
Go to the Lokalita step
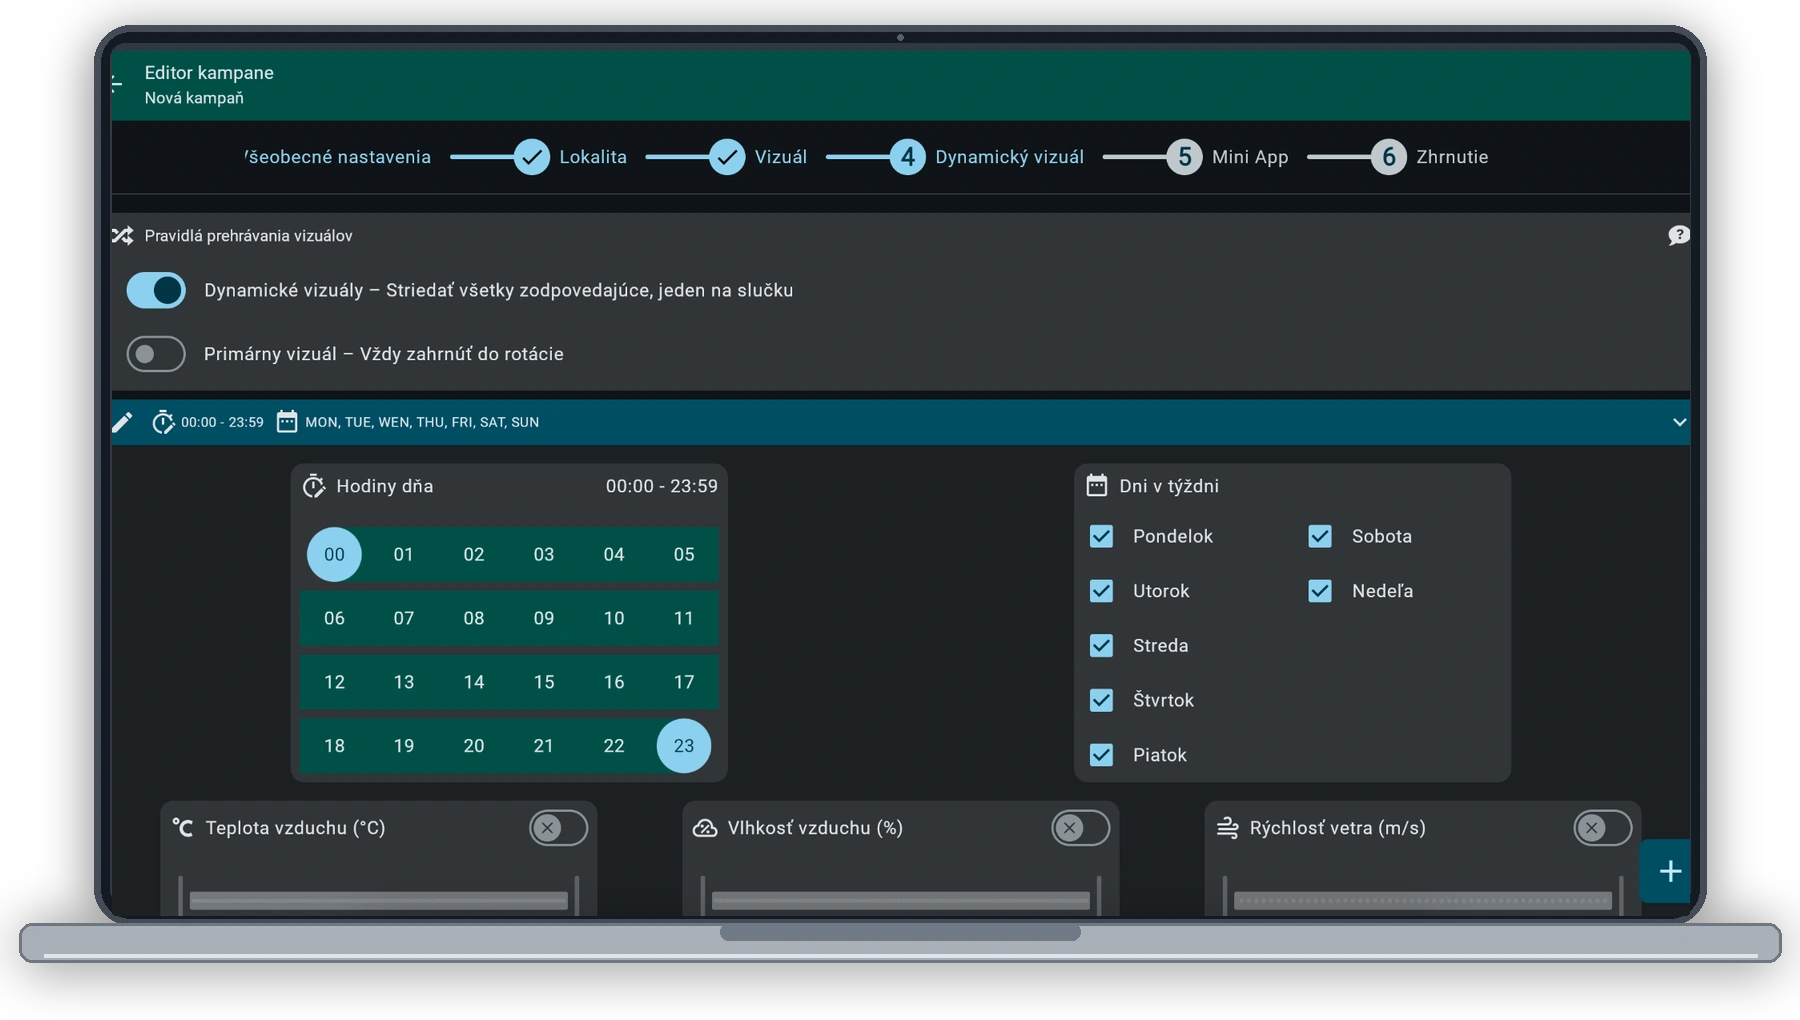[x=593, y=157]
